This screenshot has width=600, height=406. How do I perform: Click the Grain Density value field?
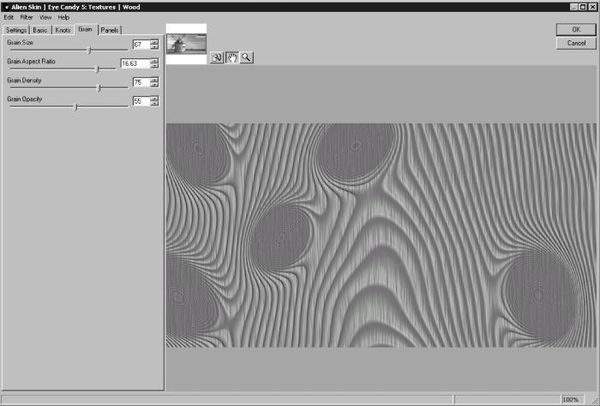(x=139, y=82)
